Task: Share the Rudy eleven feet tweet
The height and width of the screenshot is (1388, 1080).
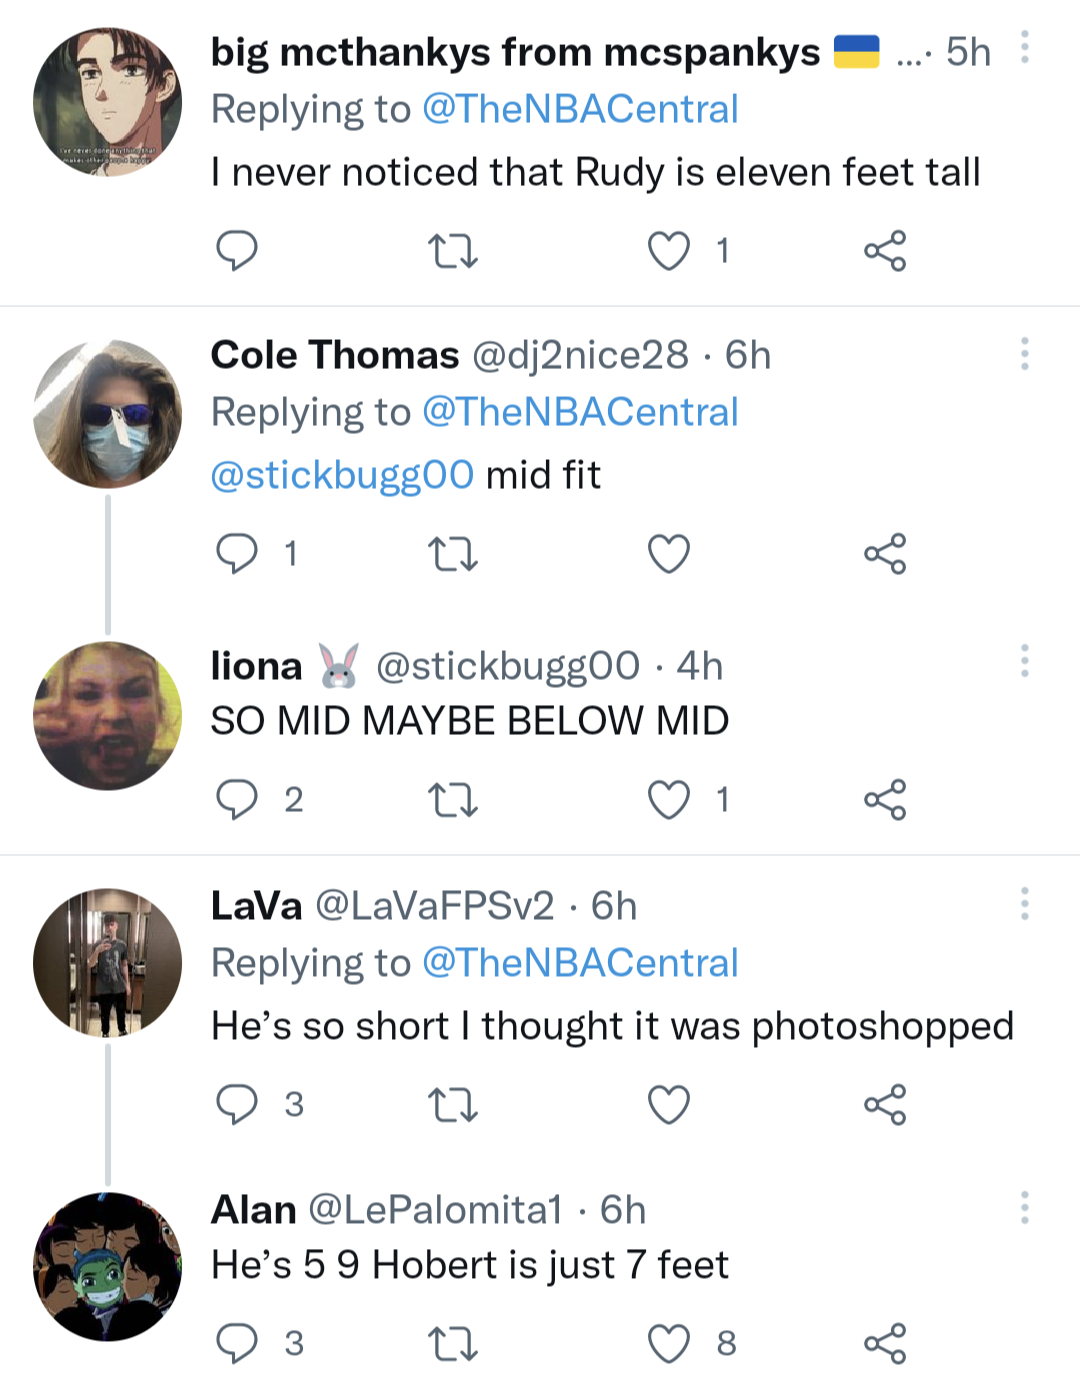Action: tap(885, 251)
